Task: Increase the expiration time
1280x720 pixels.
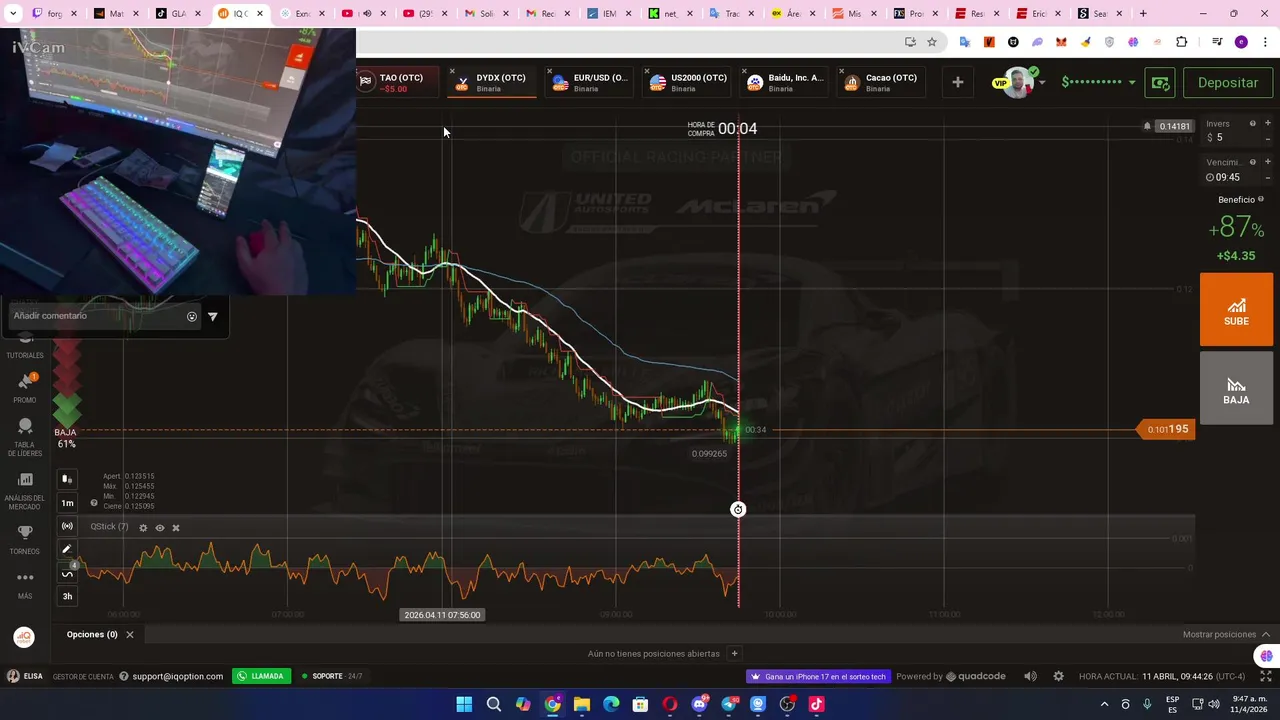Action: pos(1268,162)
